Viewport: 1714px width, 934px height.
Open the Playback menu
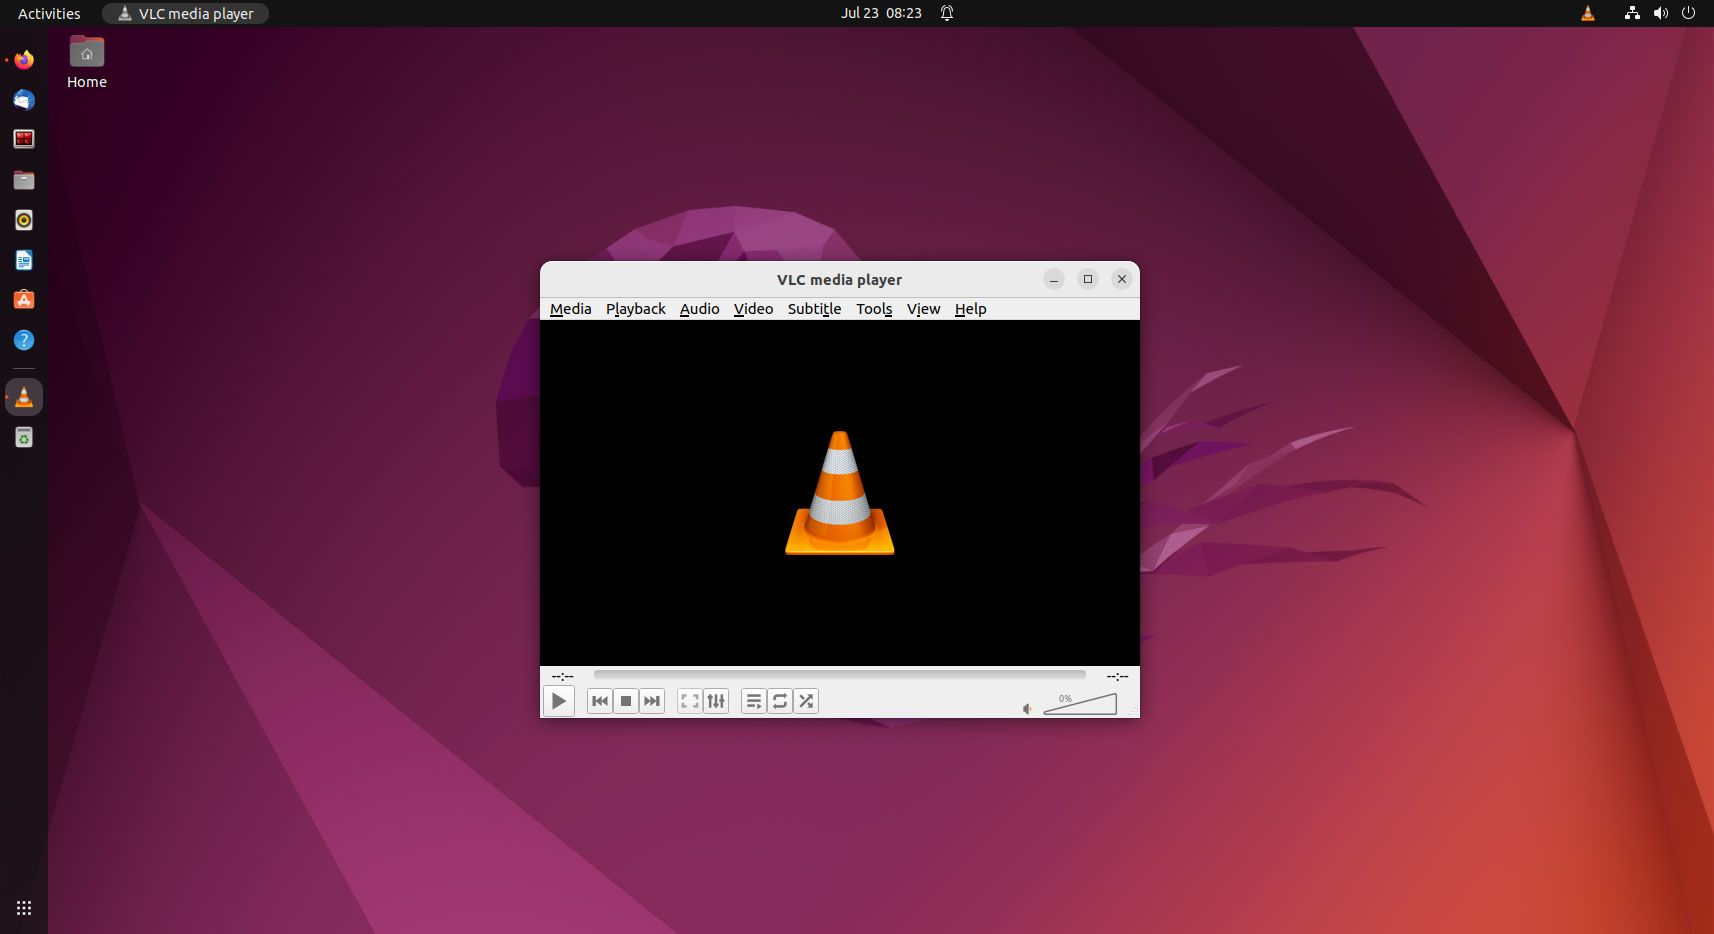635,309
